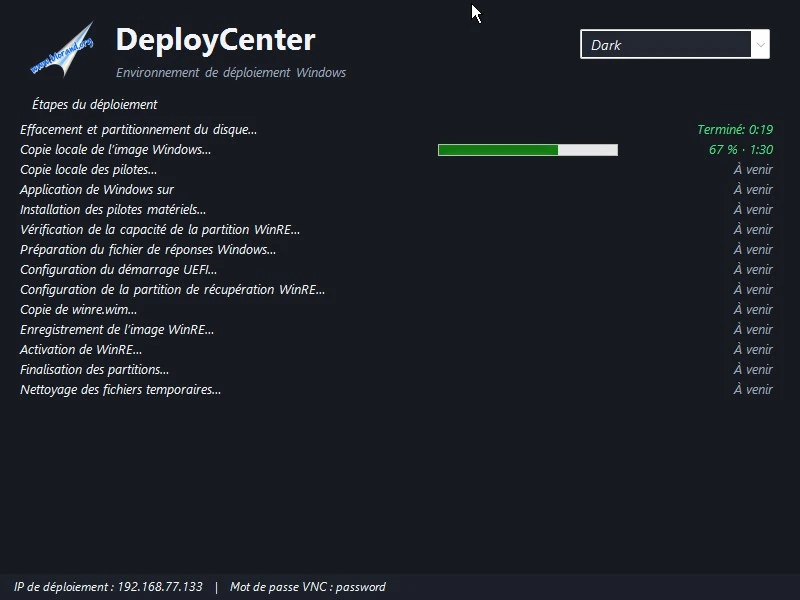Click the Windows image copy progress bar
The width and height of the screenshot is (800, 600).
pos(528,150)
